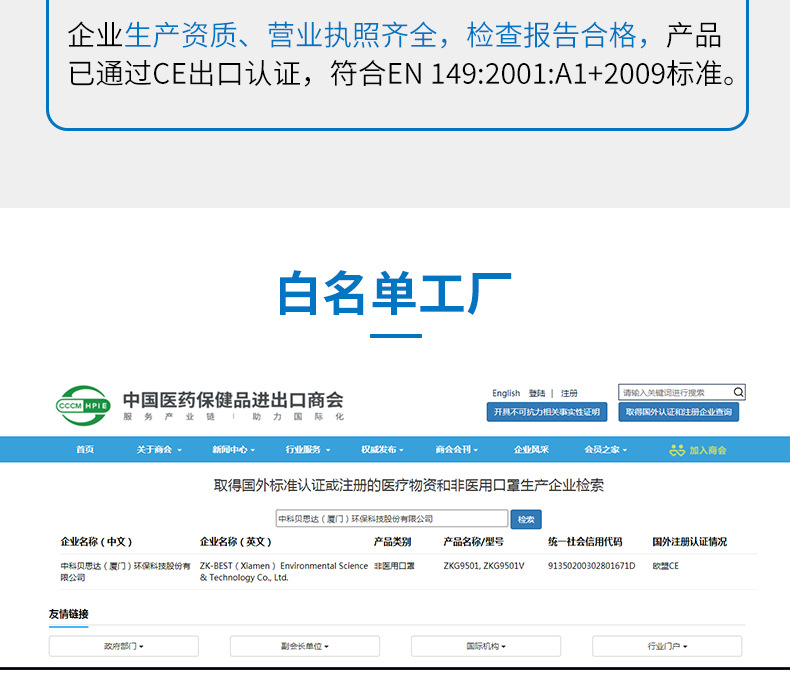The width and height of the screenshot is (790, 690).
Task: Open the 会员之家 dropdown
Action: pyautogui.click(x=605, y=449)
